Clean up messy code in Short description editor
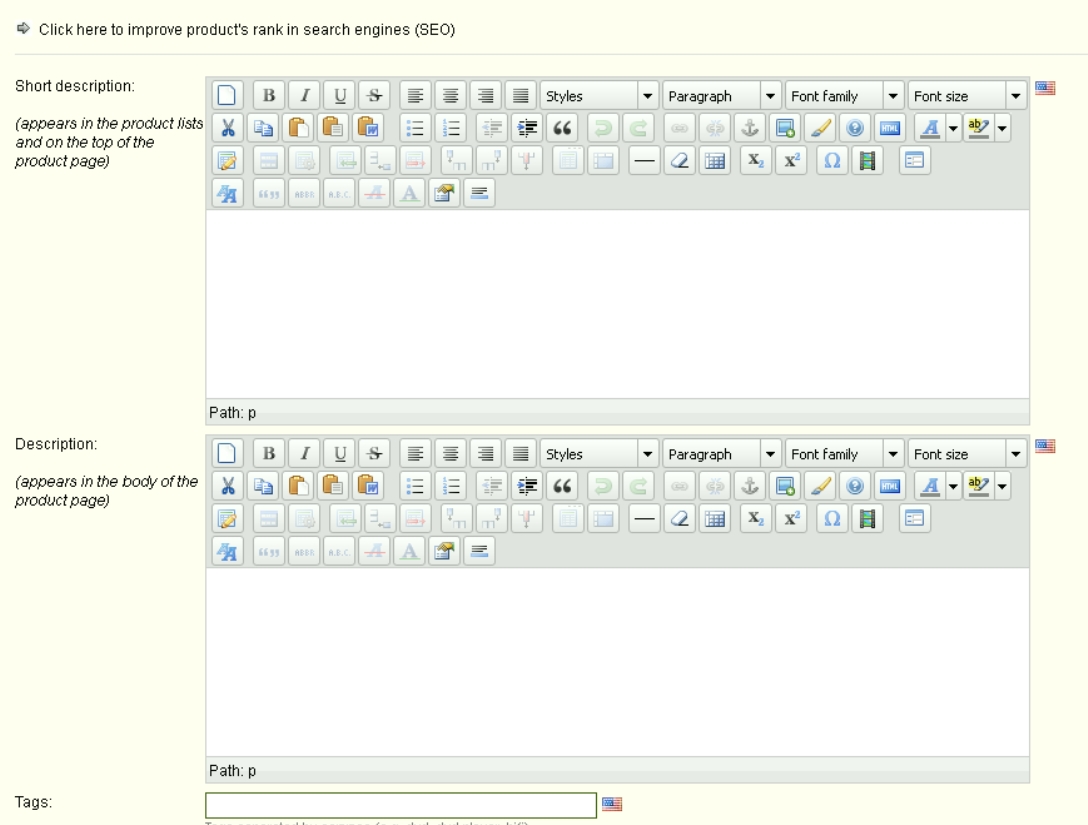This screenshot has height=825, width=1088. (820, 128)
